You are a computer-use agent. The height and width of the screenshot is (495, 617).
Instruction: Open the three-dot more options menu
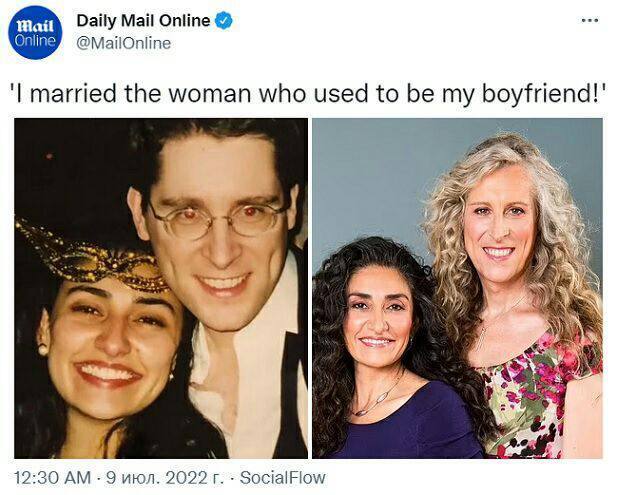click(x=590, y=20)
